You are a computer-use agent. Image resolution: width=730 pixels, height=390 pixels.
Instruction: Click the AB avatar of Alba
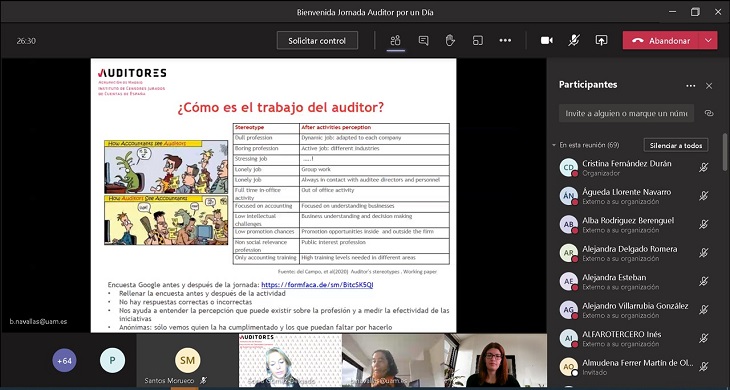pos(568,224)
